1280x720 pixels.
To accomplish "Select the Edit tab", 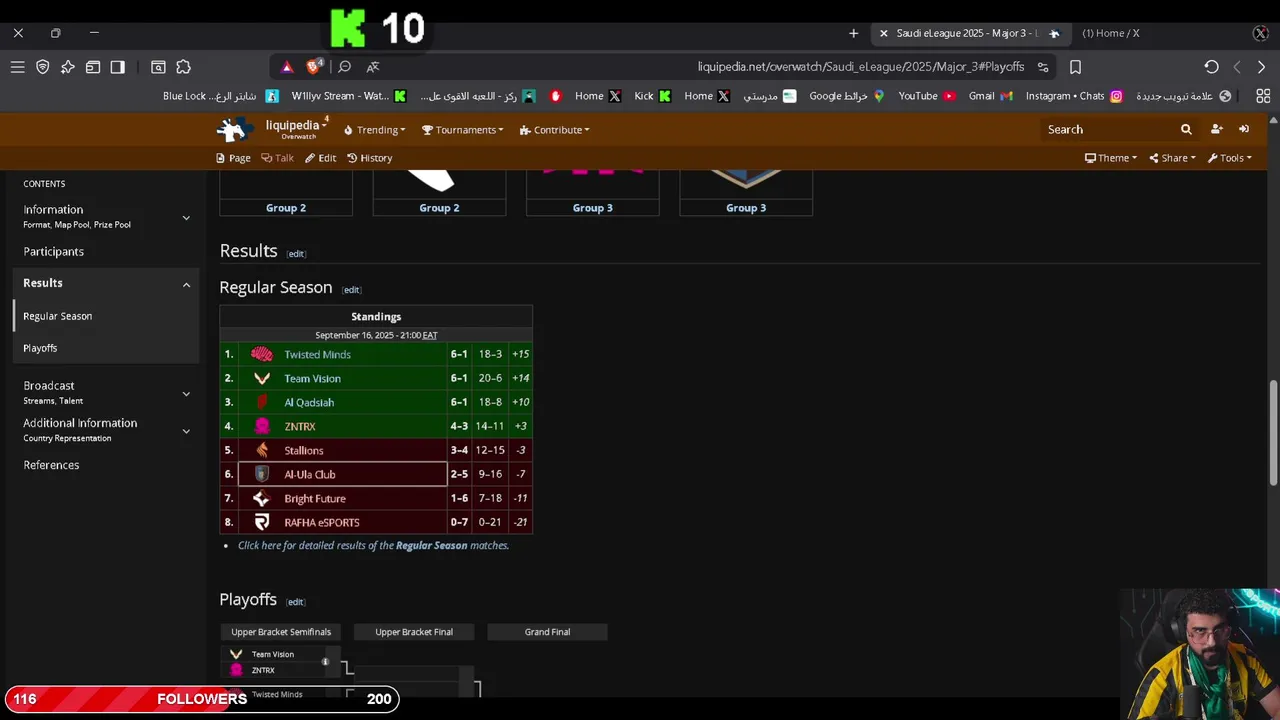I will point(320,158).
